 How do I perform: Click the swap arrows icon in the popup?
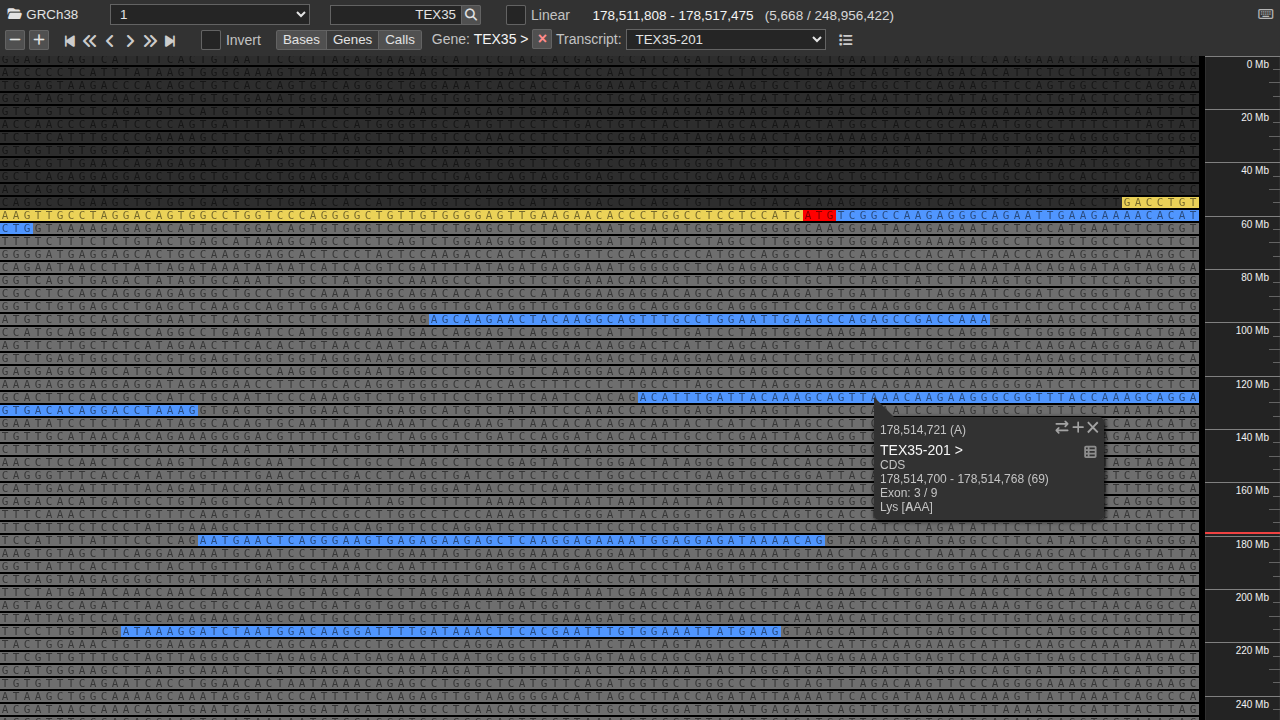[x=1062, y=428]
